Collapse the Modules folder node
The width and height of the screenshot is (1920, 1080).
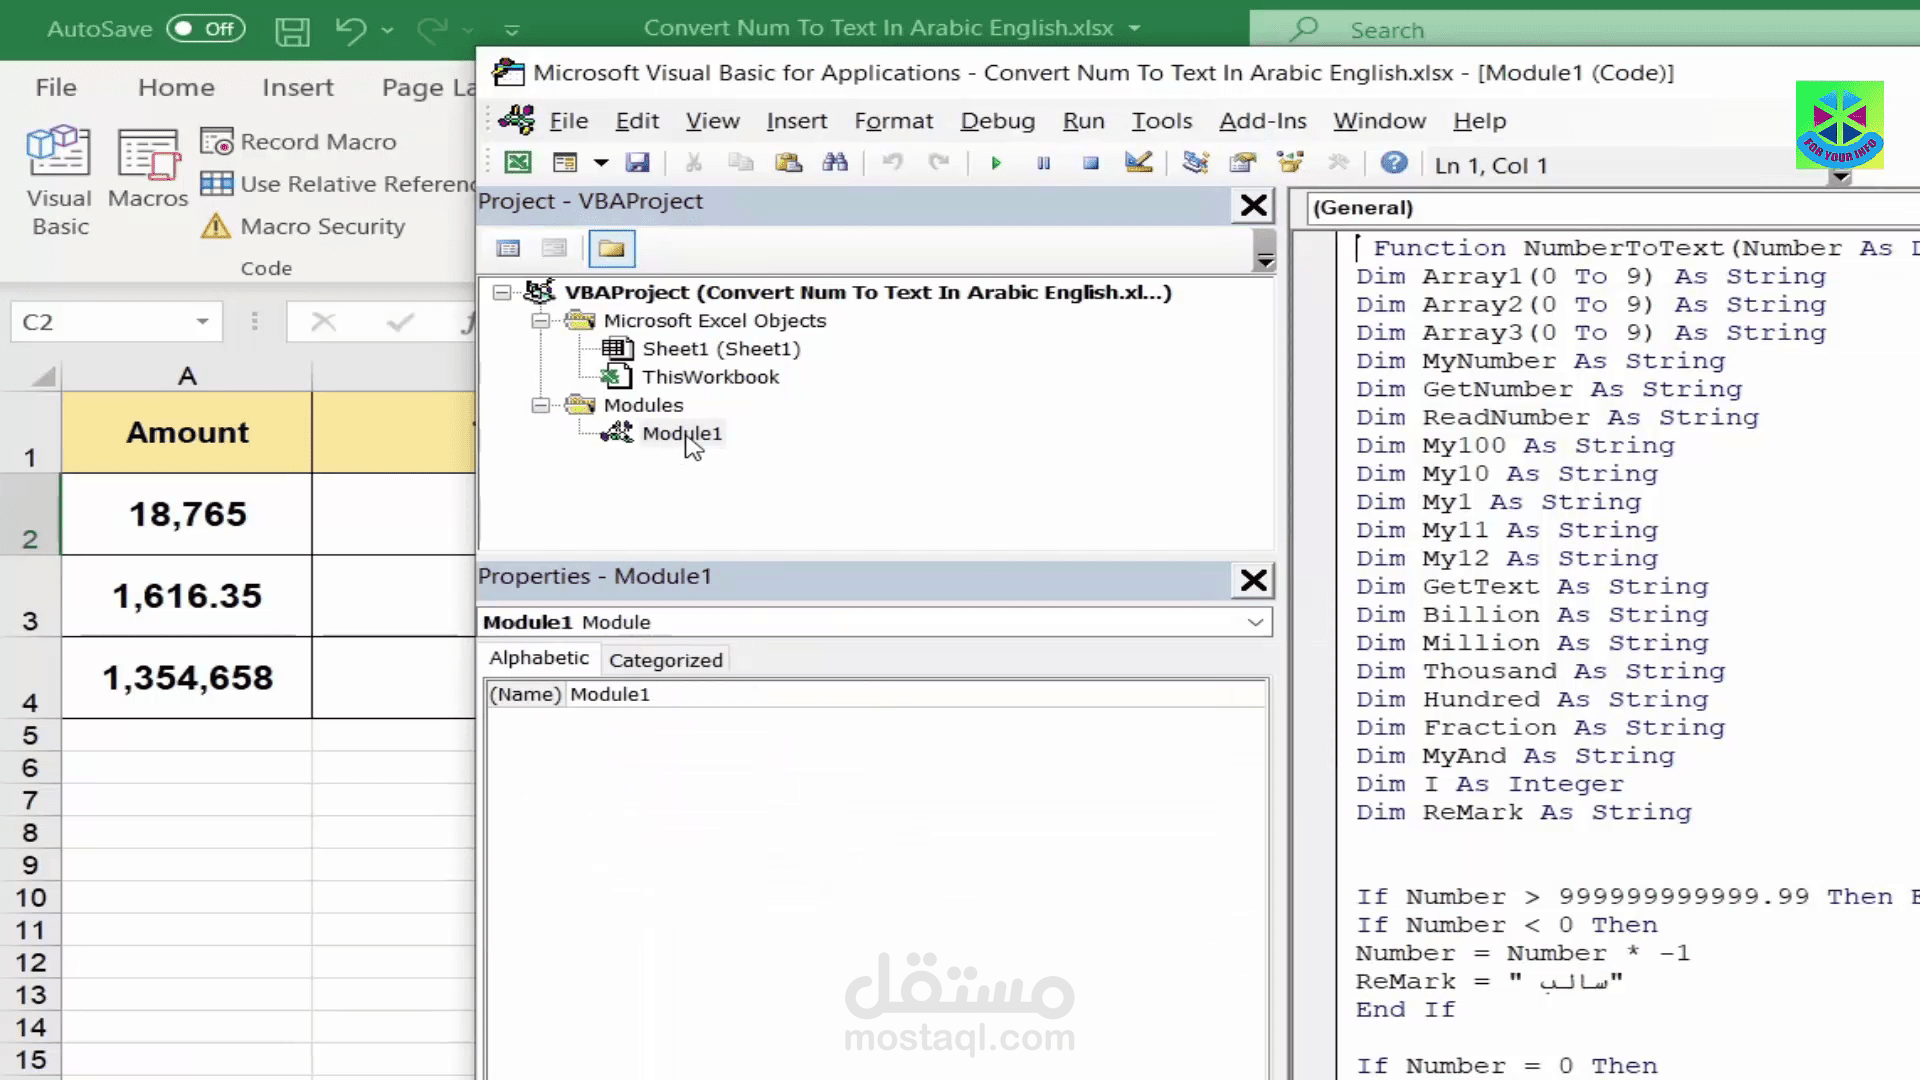540,405
